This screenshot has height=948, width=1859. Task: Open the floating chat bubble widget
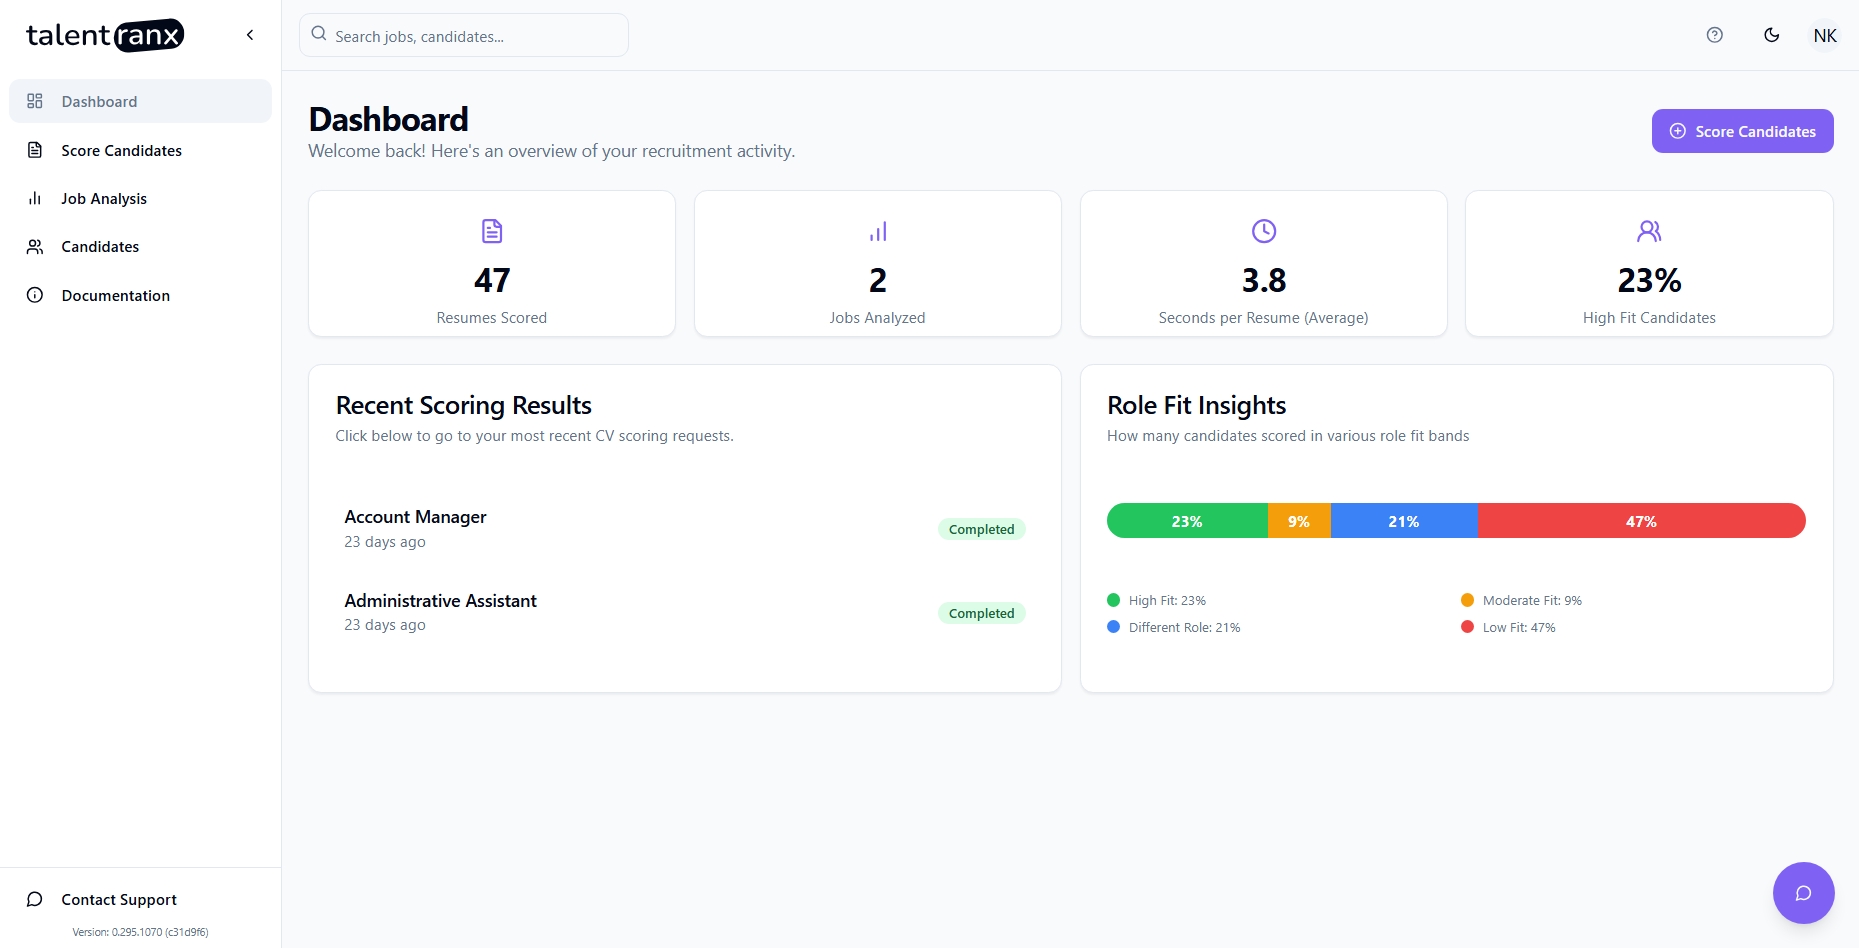tap(1803, 892)
